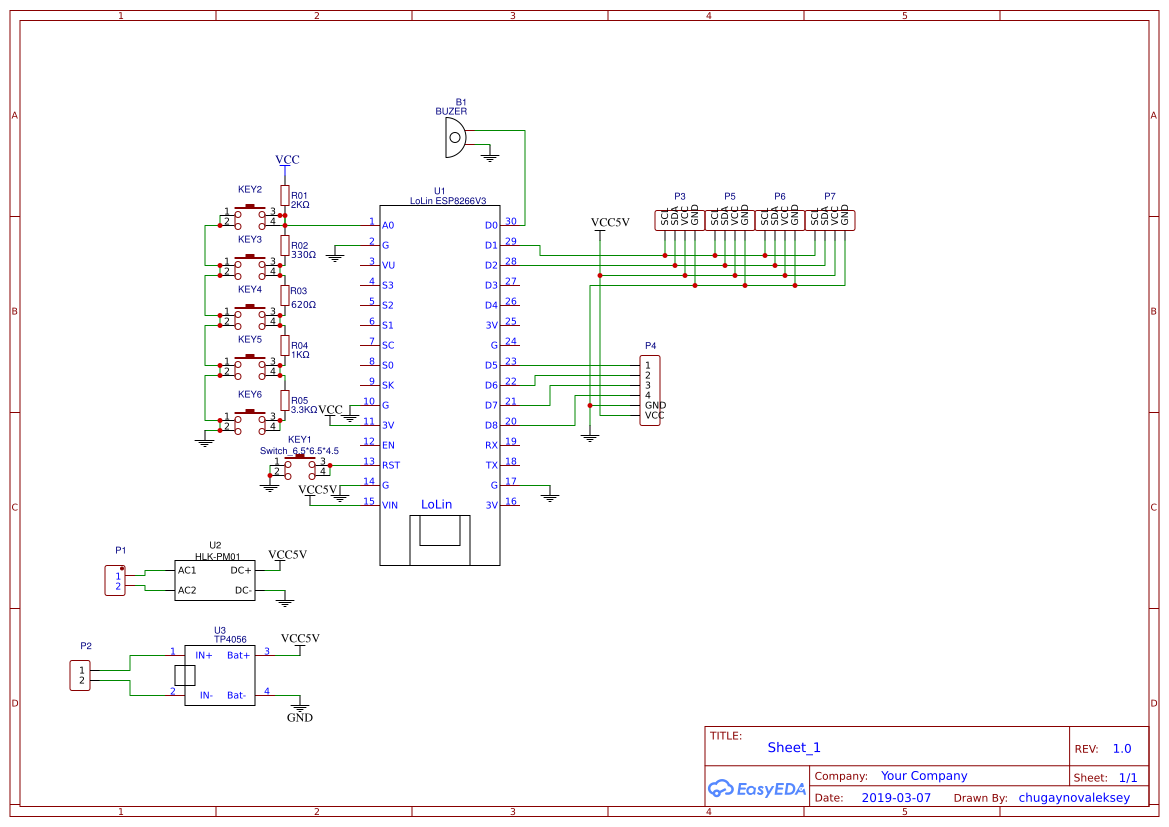Pick the P6 I2C connector symbol
The width and height of the screenshot is (1169, 827).
coord(780,220)
